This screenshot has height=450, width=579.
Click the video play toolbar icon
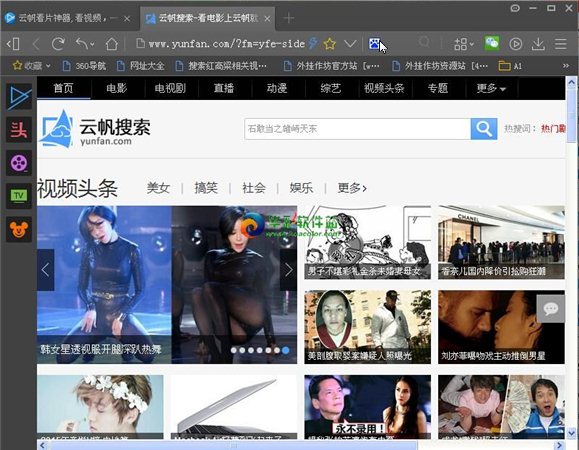[x=515, y=44]
